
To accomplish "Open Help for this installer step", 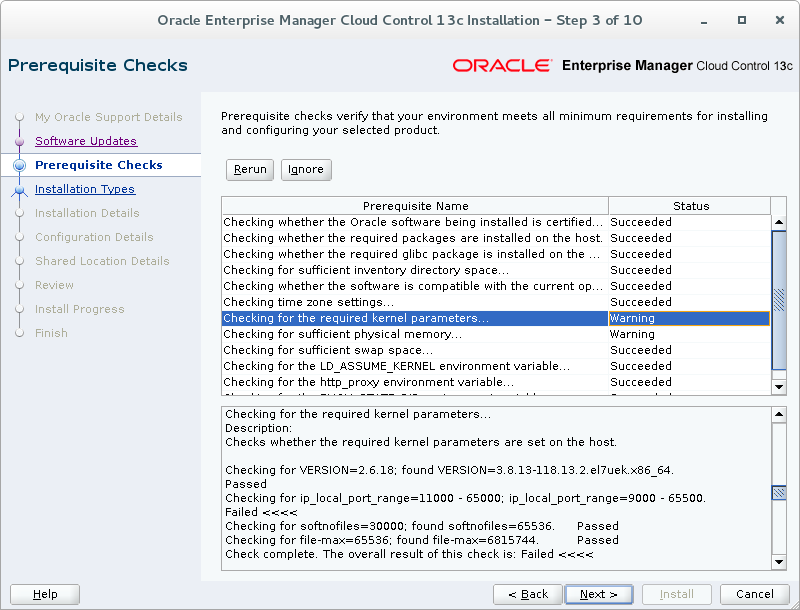I will pos(45,594).
